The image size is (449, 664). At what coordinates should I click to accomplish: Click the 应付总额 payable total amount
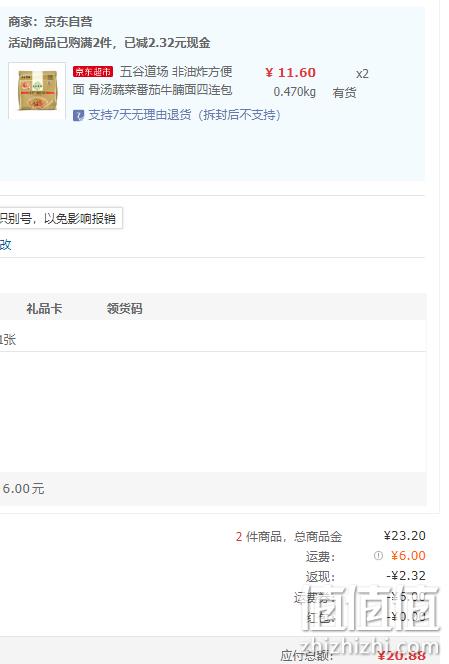pos(401,656)
